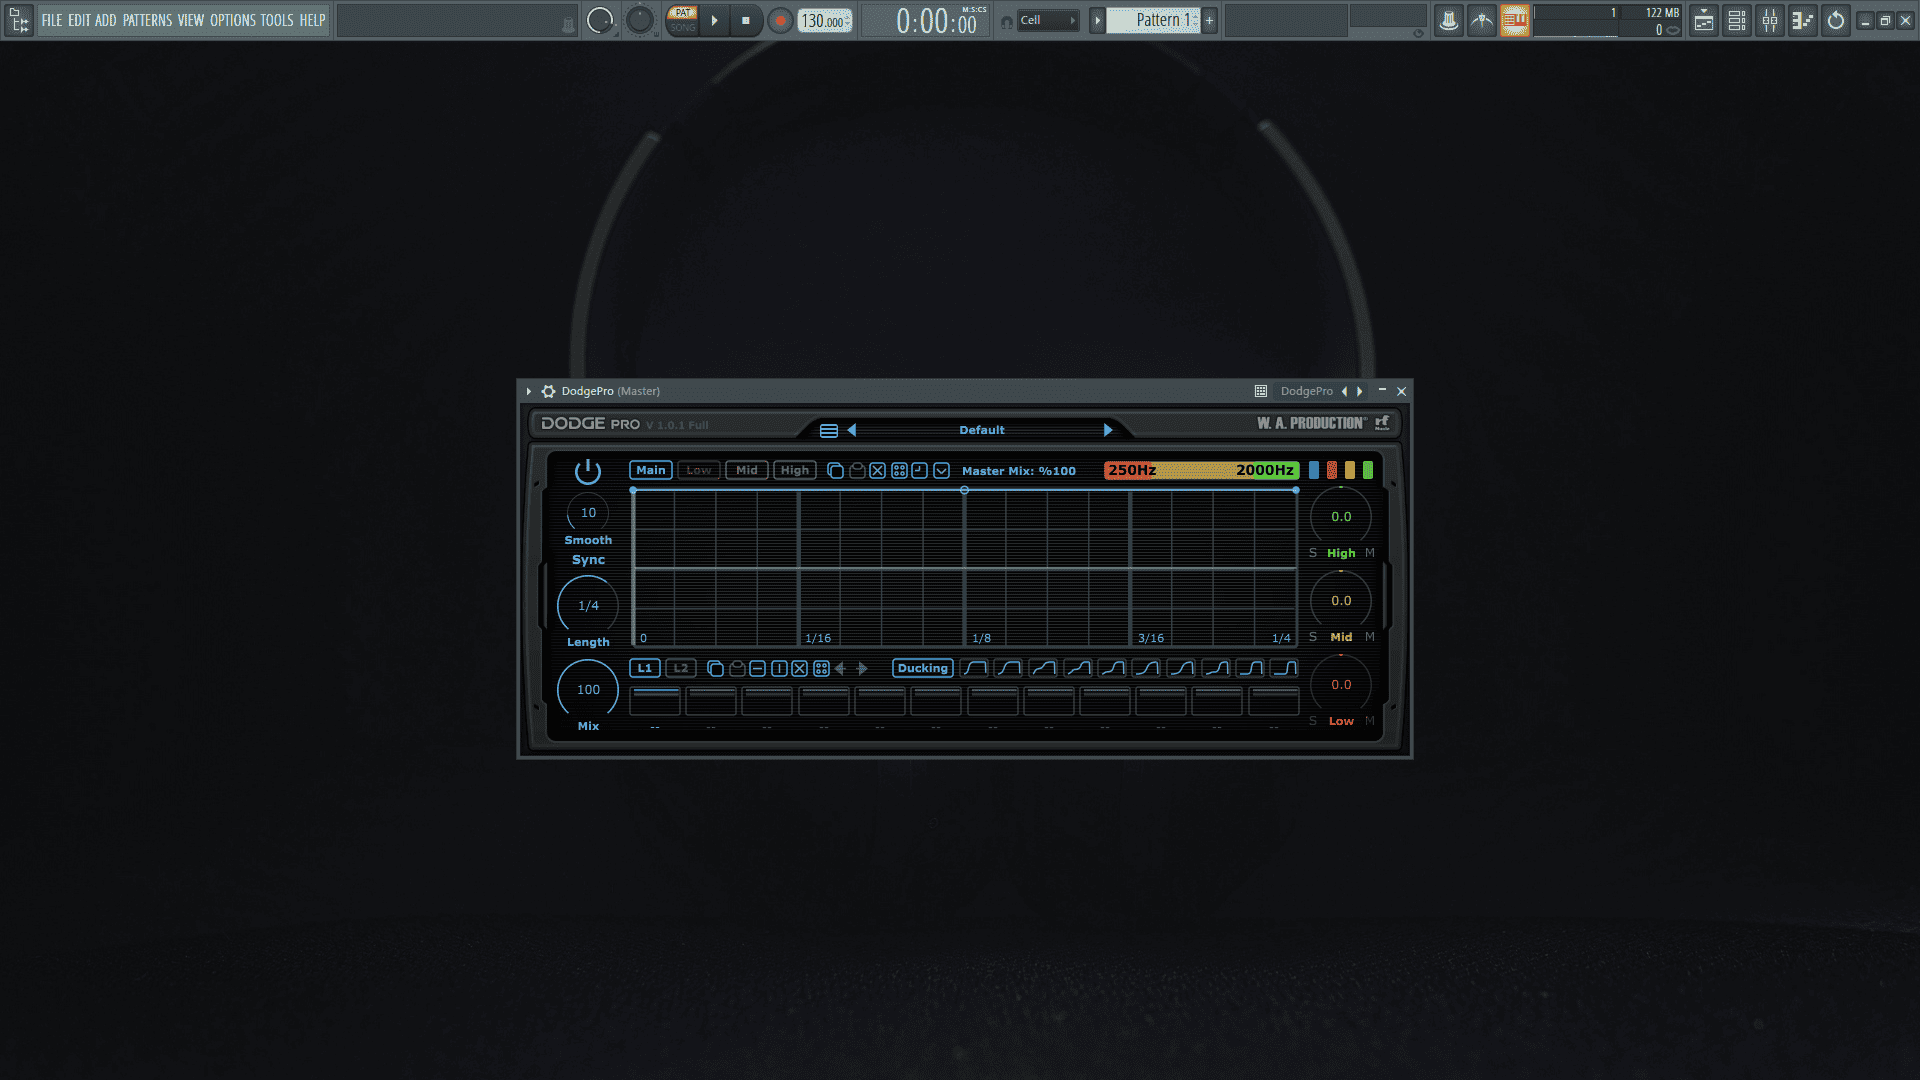Switch to the Main band tab
Image resolution: width=1920 pixels, height=1080 pixels.
pos(650,470)
